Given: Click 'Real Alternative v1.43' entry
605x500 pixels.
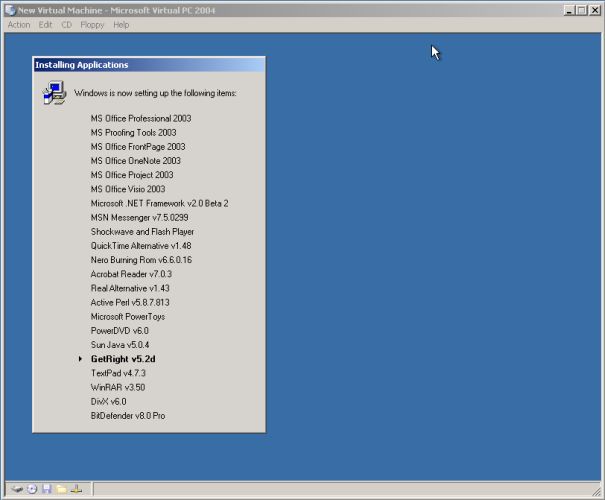Looking at the screenshot, I should point(130,288).
